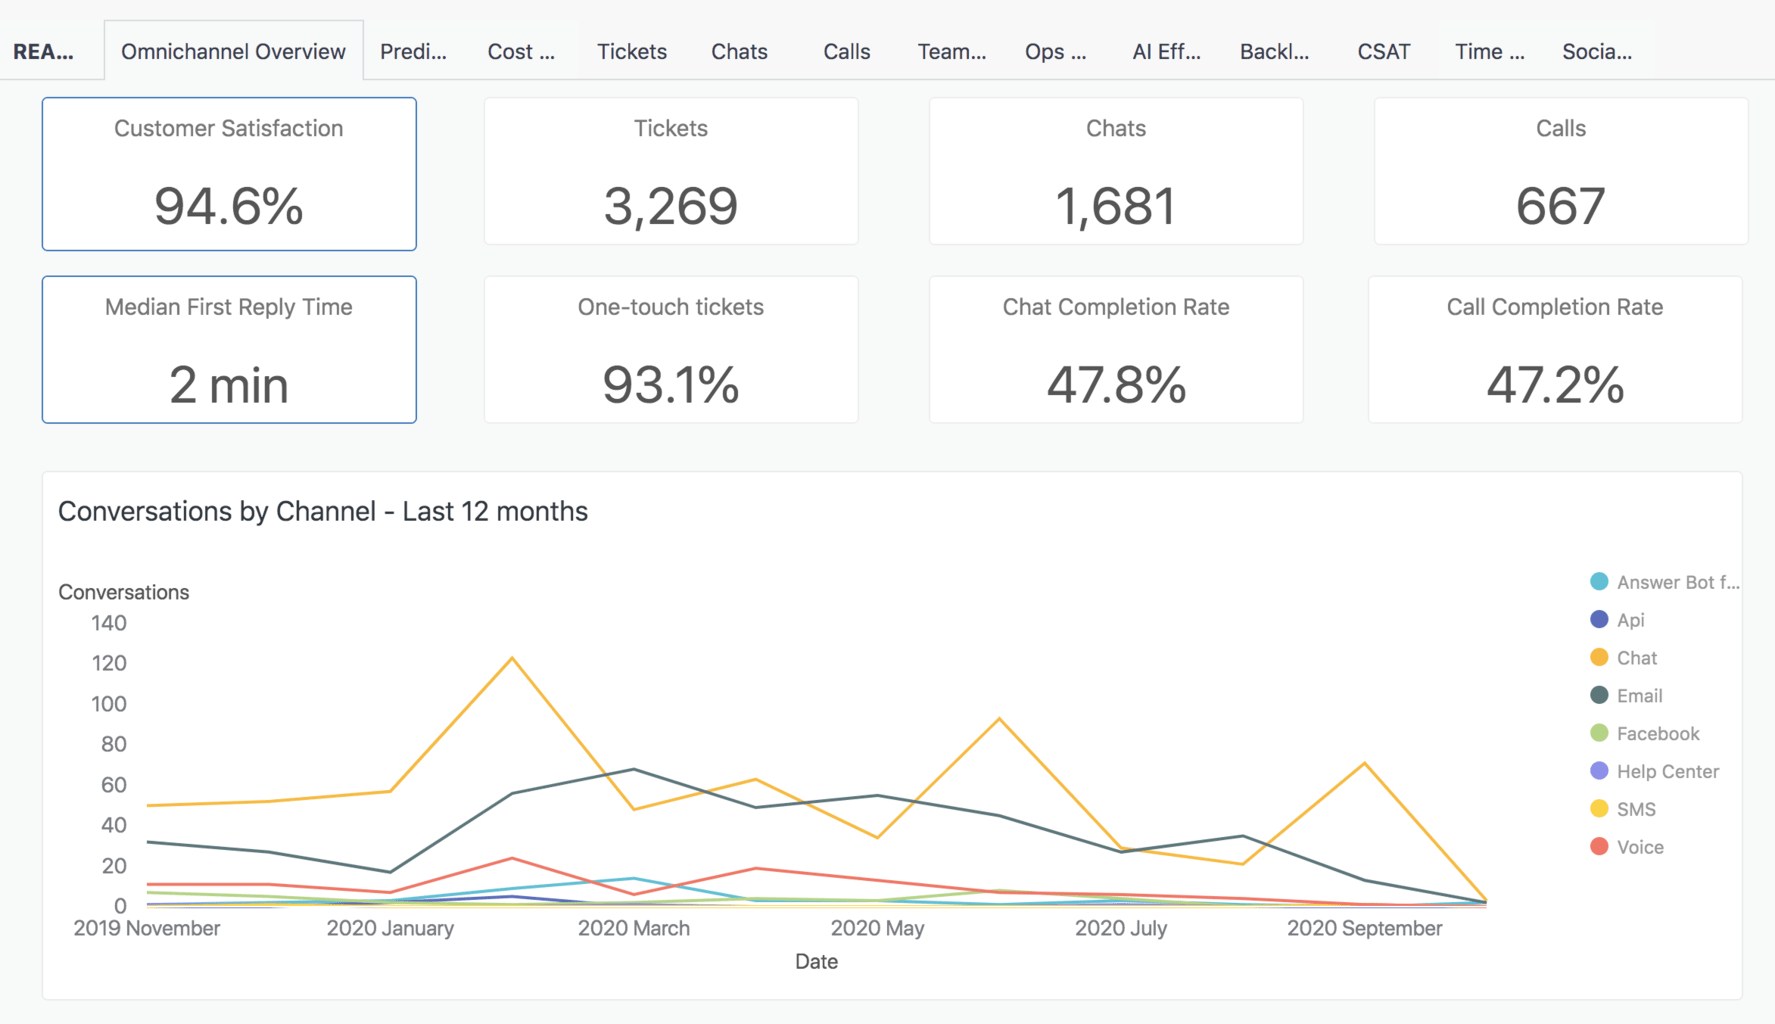This screenshot has width=1775, height=1024.
Task: Select the Chats tab
Action: pyautogui.click(x=739, y=52)
